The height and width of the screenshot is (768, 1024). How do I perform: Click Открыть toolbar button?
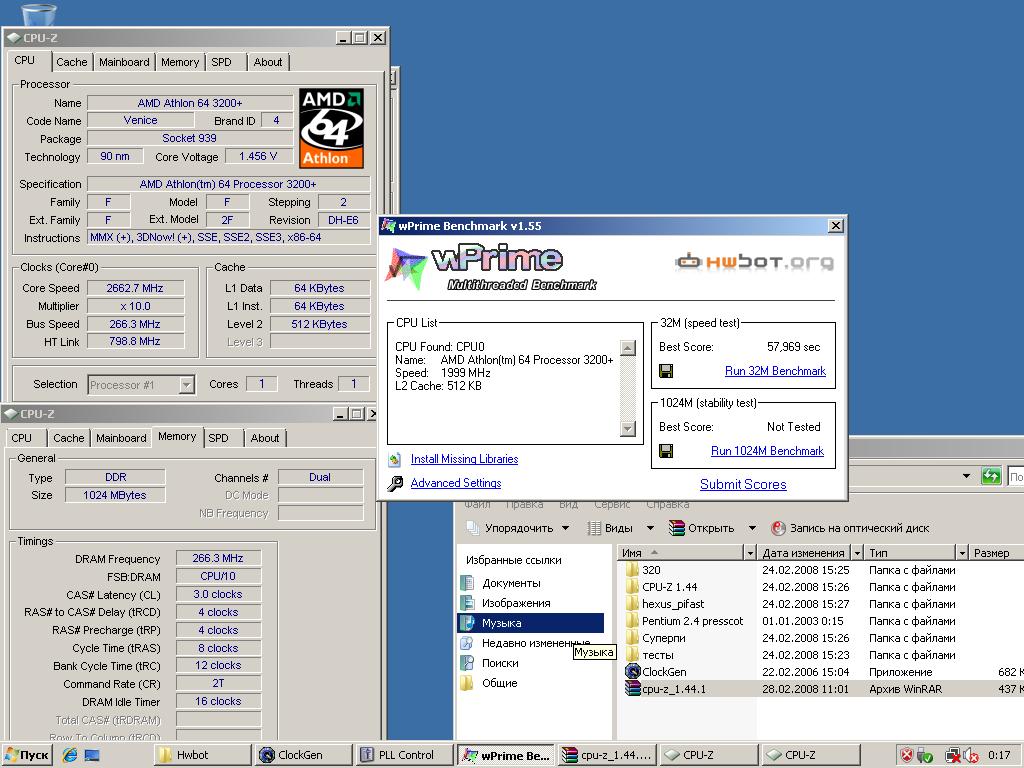[702, 528]
